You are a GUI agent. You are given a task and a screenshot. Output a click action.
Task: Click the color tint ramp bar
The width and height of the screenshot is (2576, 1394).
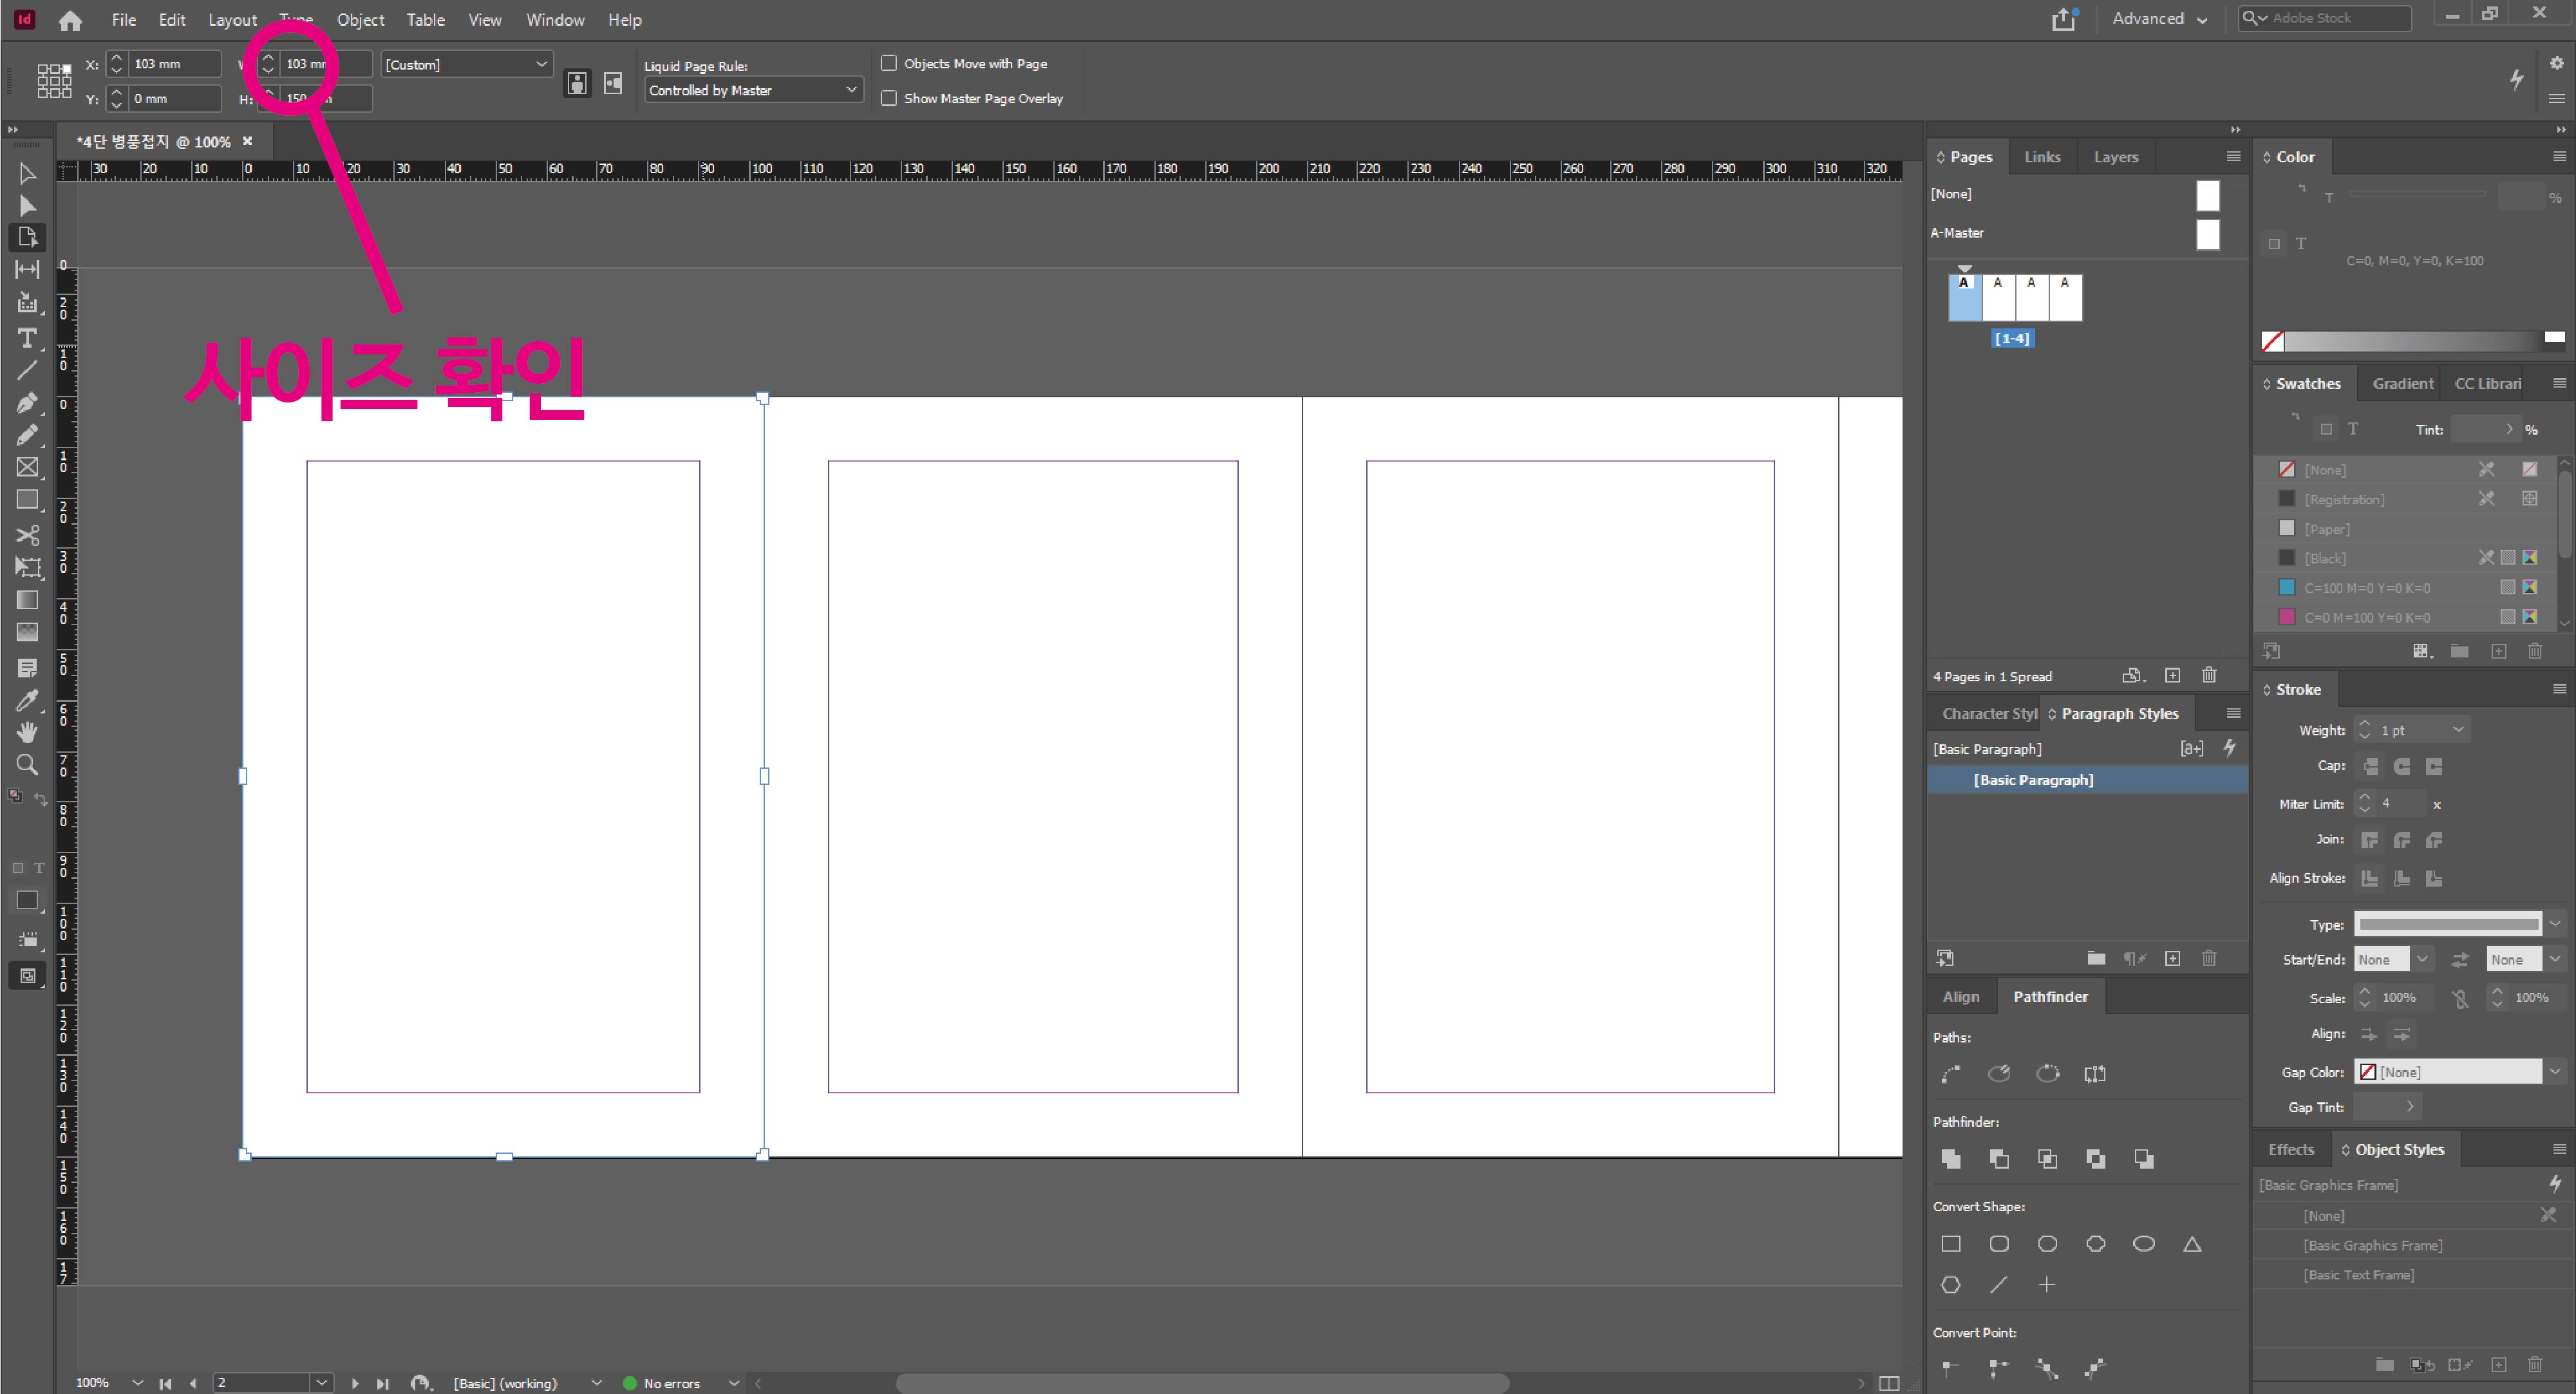2414,341
